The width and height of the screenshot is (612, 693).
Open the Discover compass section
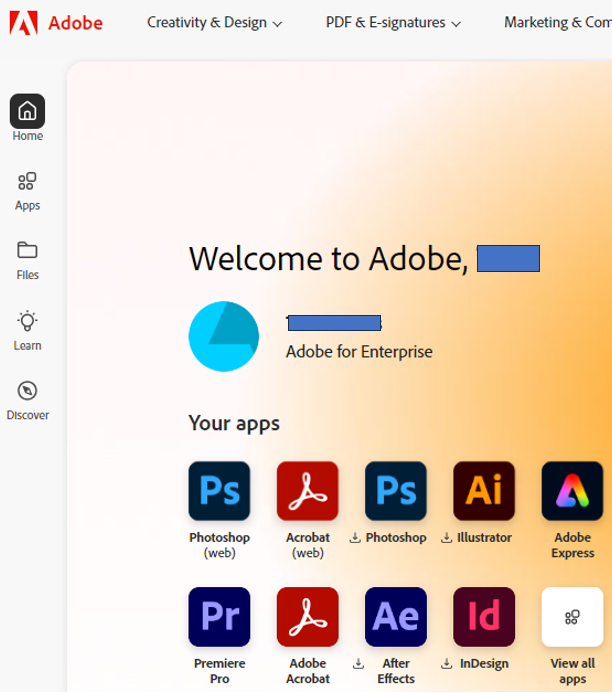coord(27,400)
